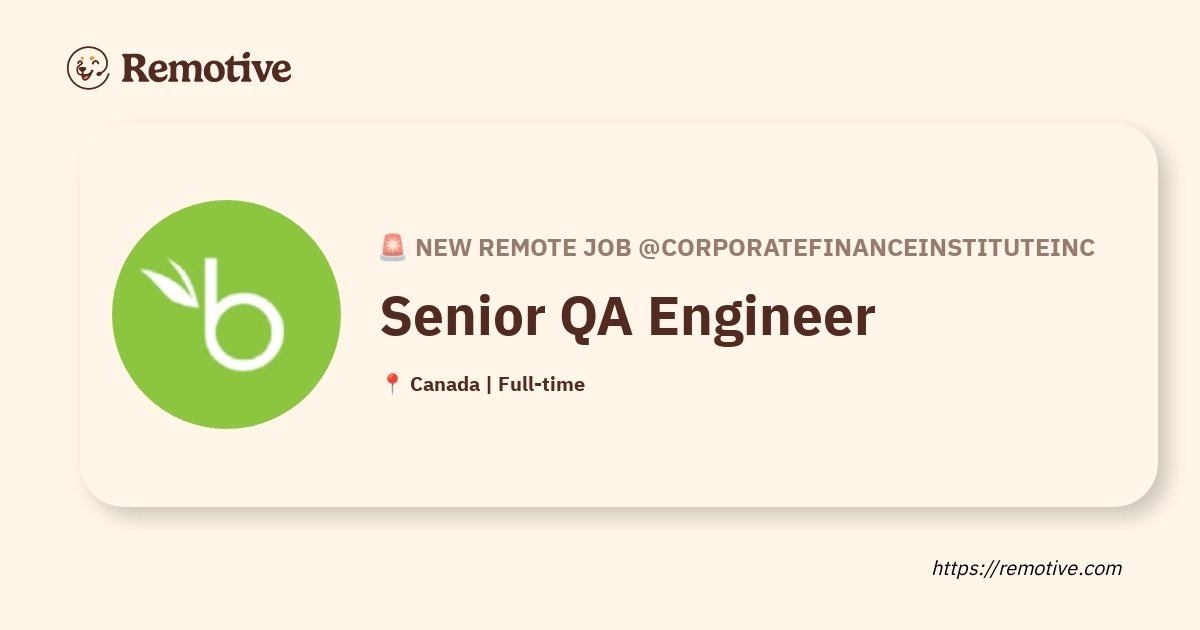Open the Senior QA Engineer job title
This screenshot has width=1200, height=630.
click(628, 316)
